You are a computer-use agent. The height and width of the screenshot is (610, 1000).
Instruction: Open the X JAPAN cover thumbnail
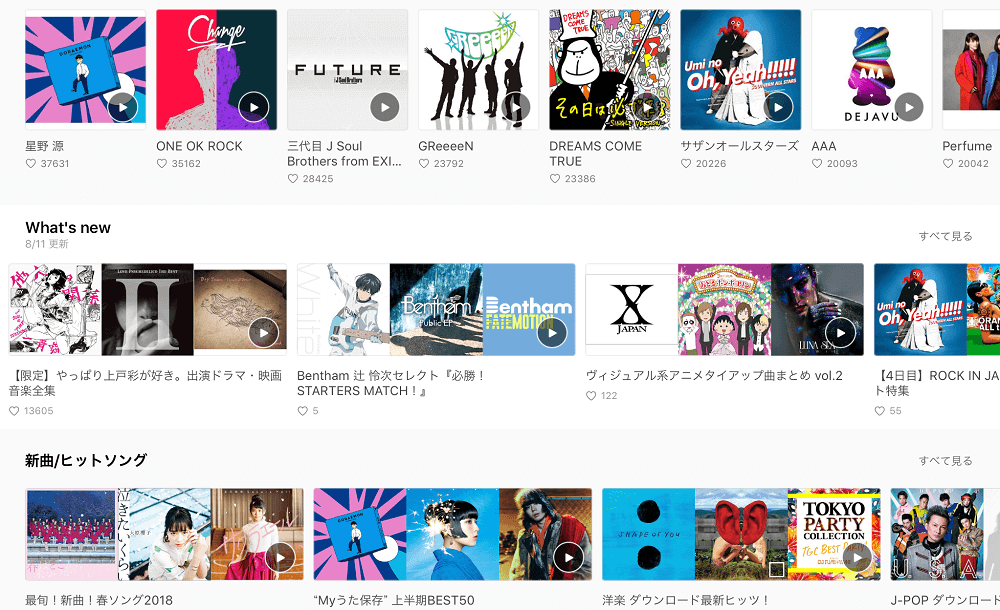click(x=632, y=309)
